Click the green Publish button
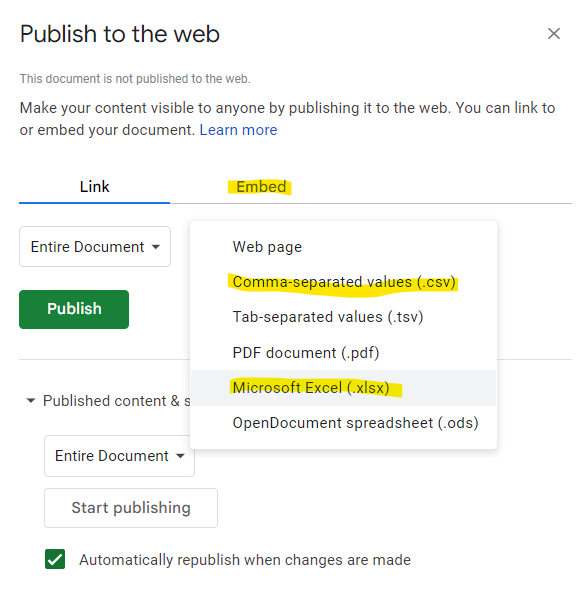This screenshot has width=587, height=599. [x=74, y=309]
